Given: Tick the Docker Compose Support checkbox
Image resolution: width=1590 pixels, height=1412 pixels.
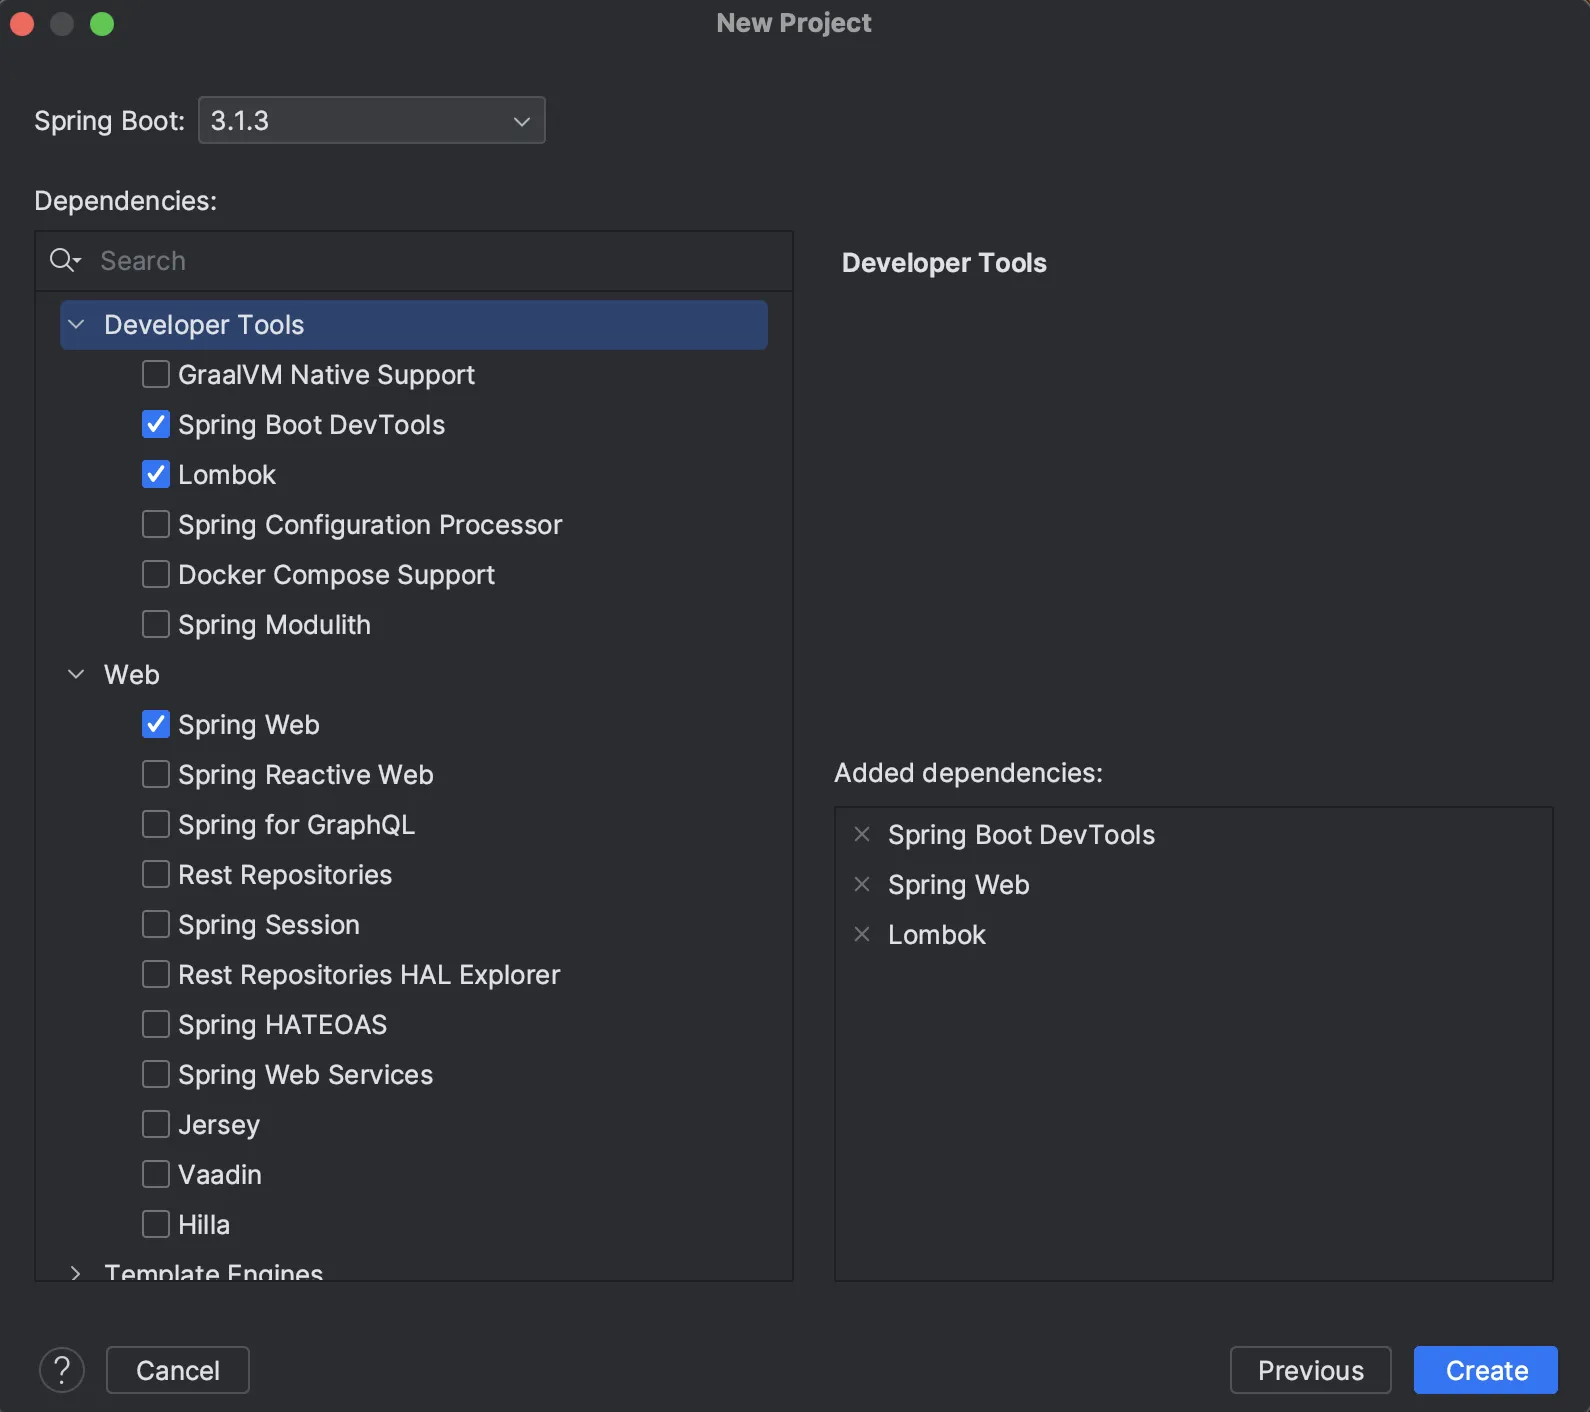Looking at the screenshot, I should [156, 574].
